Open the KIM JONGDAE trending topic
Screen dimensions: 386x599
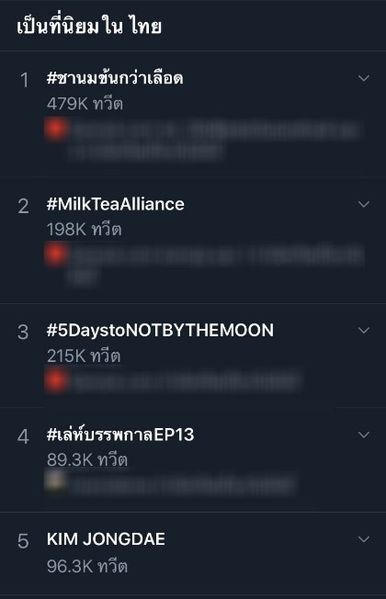tap(106, 539)
